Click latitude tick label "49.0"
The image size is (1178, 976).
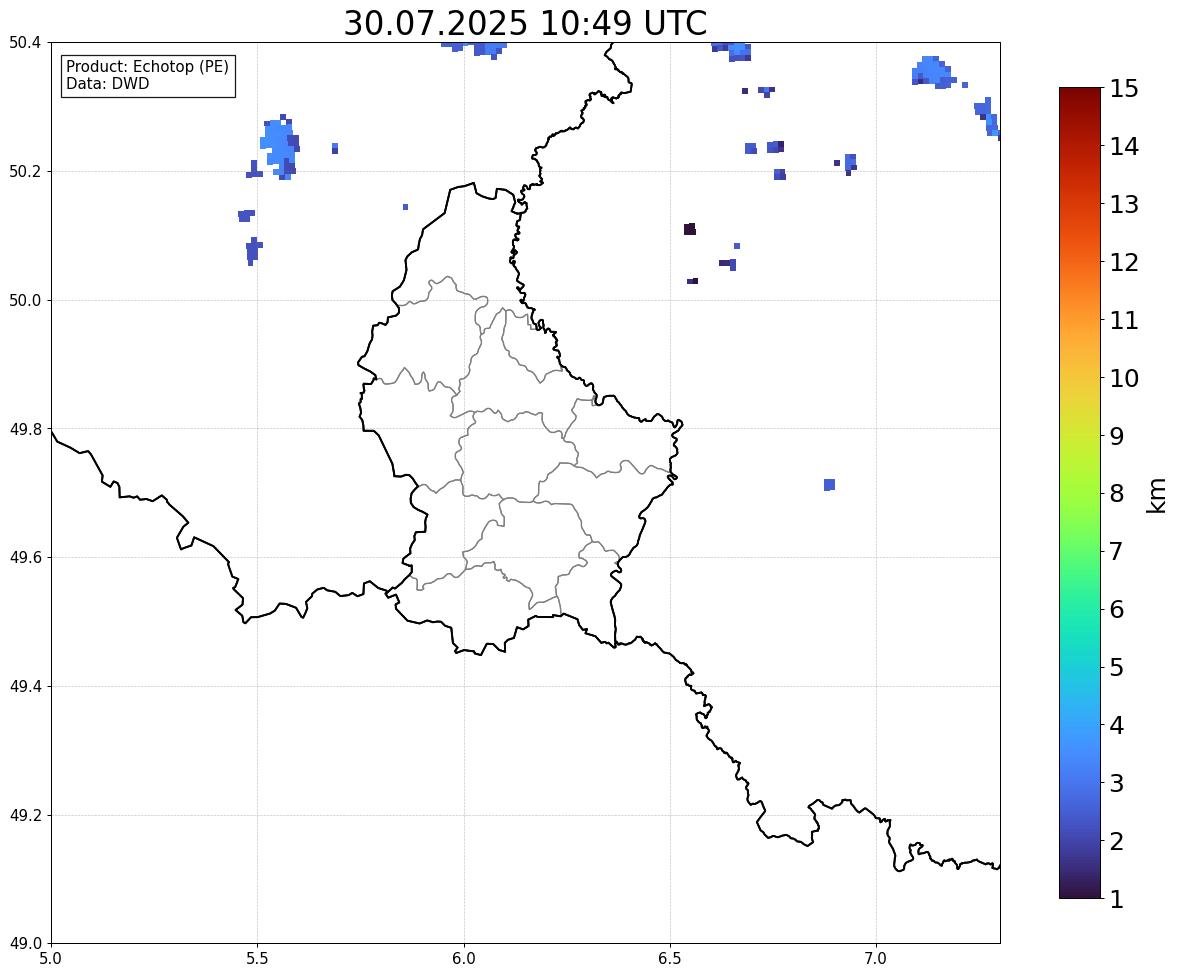pos(25,944)
